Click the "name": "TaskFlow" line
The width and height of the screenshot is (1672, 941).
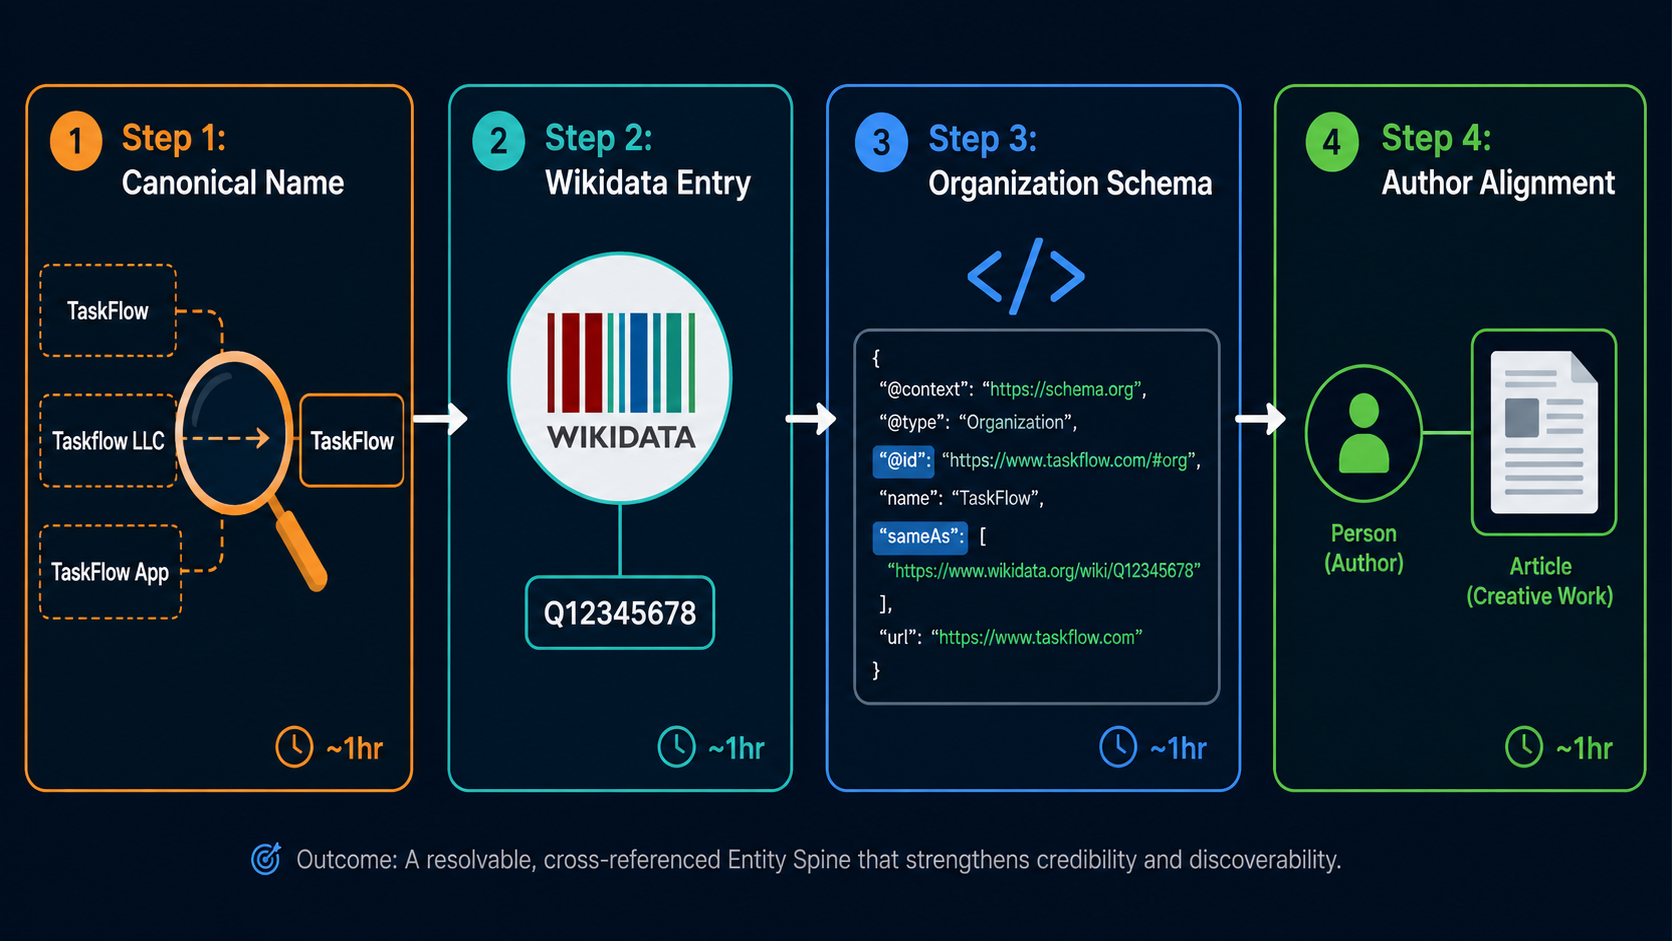[961, 498]
